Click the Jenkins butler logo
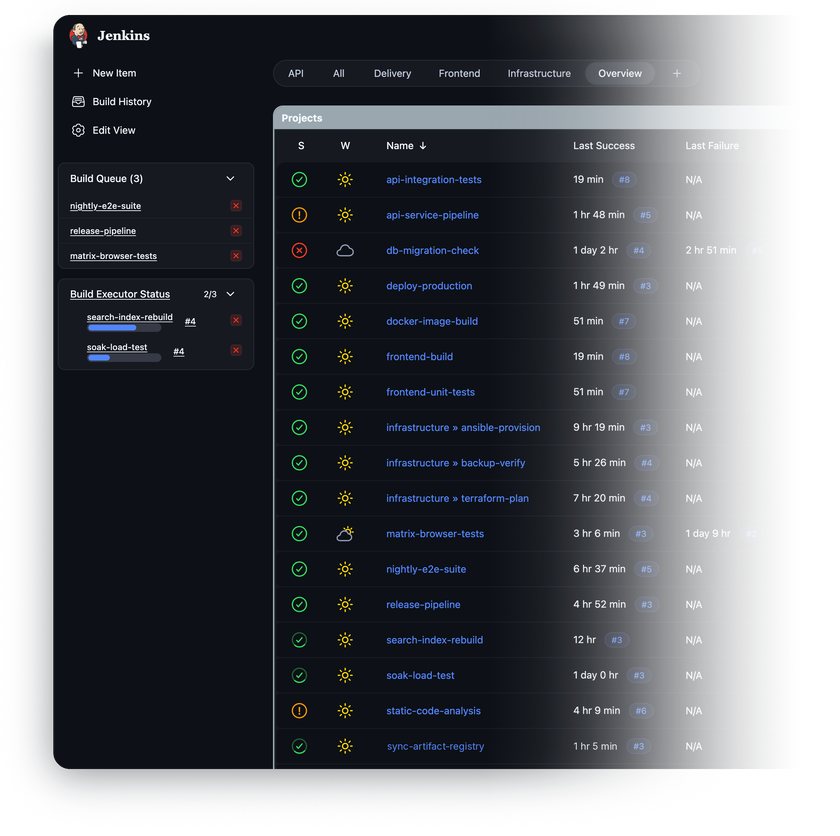The height and width of the screenshot is (836, 840). (79, 35)
